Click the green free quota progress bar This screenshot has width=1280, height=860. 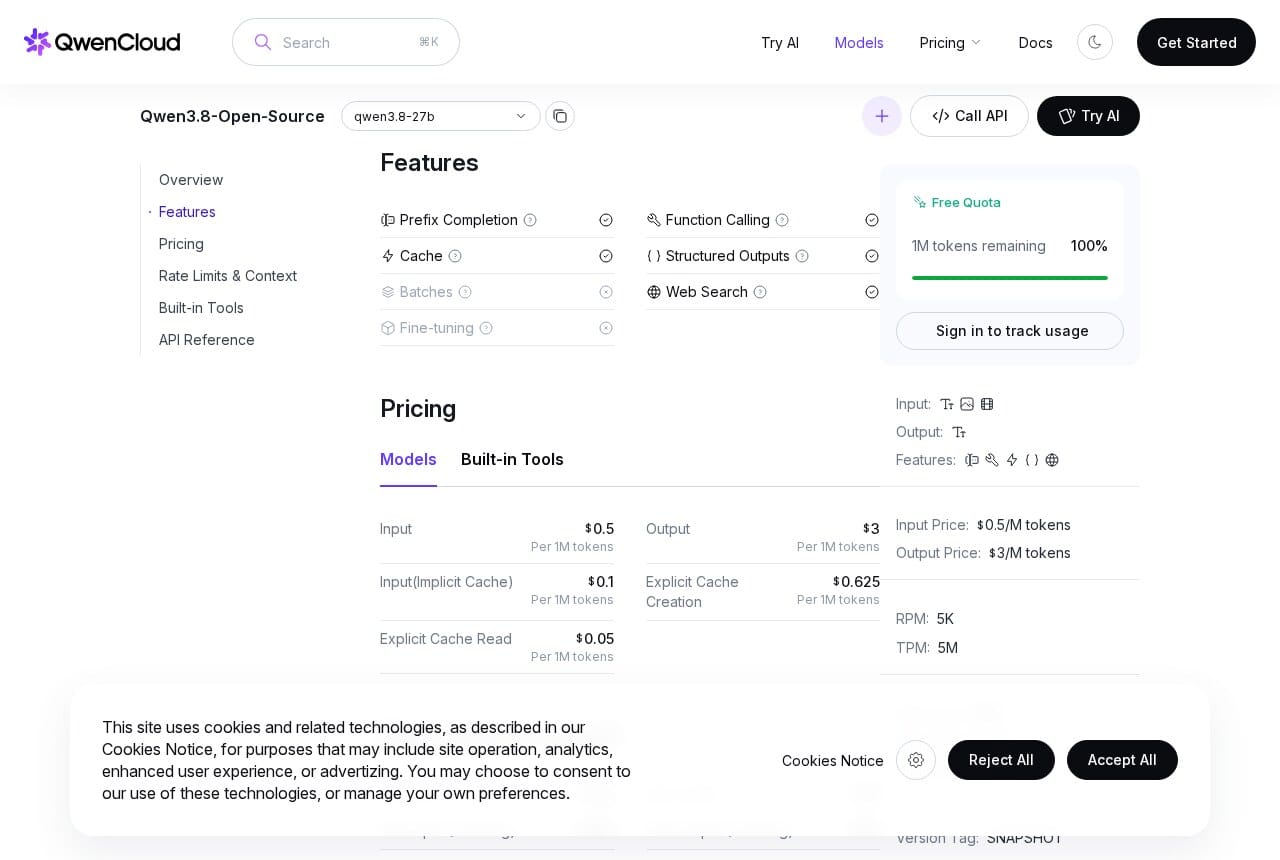click(1010, 278)
